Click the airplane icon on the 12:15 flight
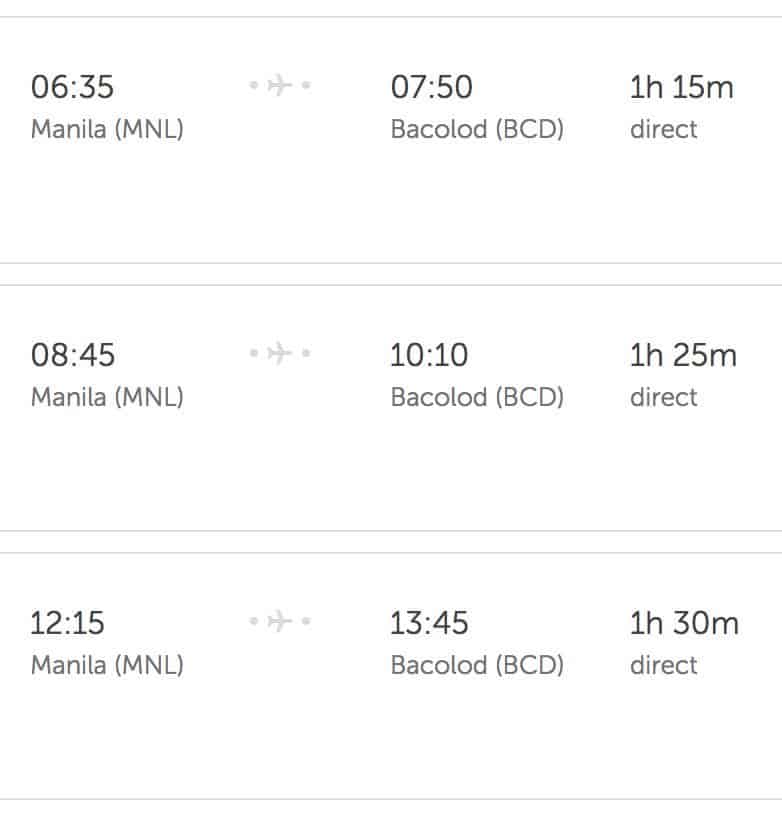 click(280, 621)
